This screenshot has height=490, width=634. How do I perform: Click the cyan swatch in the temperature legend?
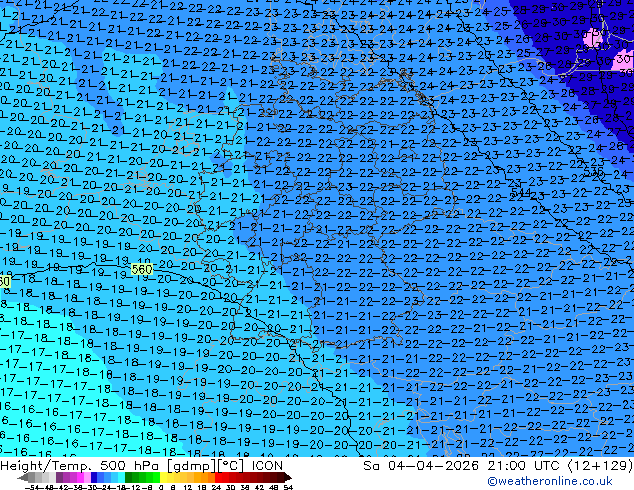click(121, 478)
